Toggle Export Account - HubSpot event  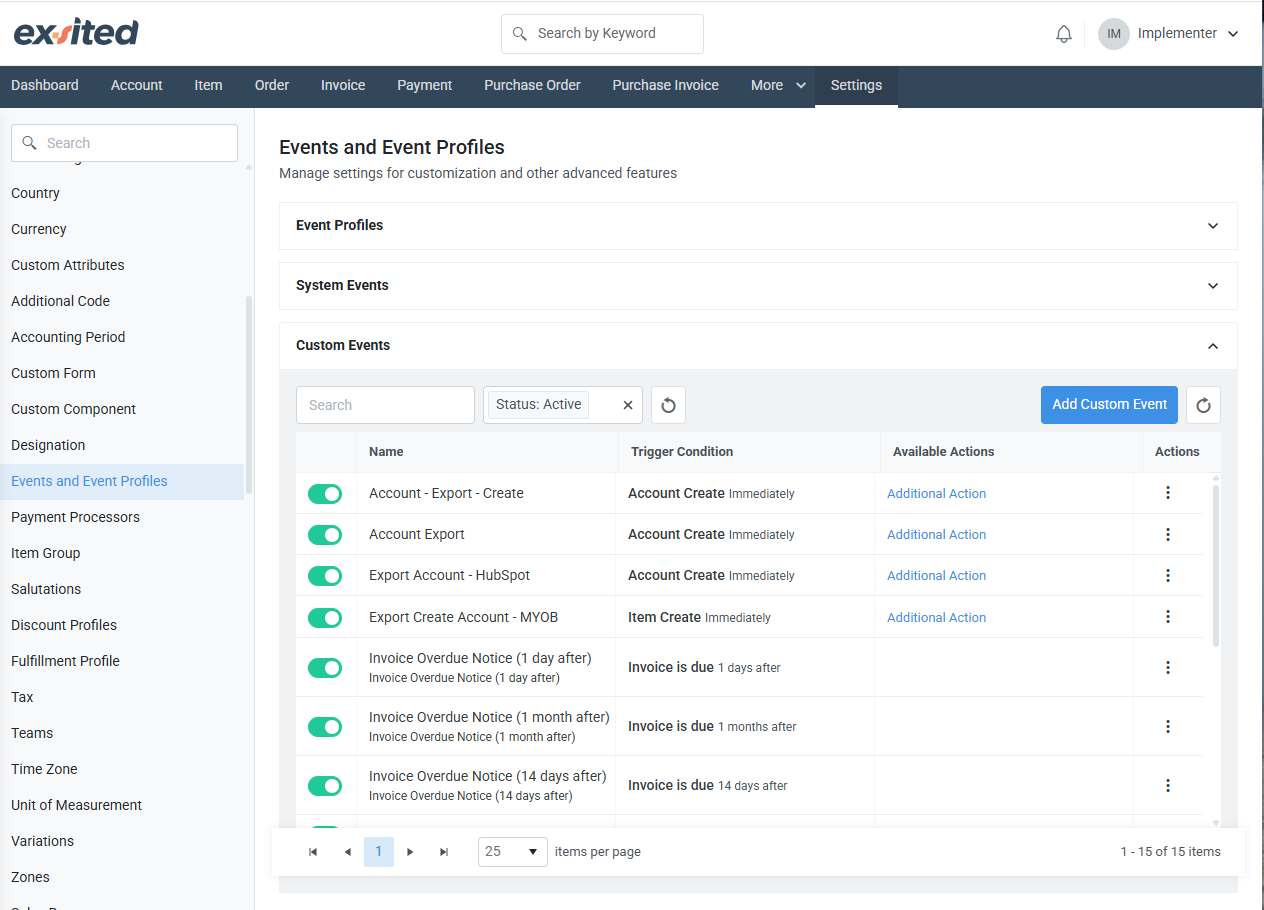point(325,576)
